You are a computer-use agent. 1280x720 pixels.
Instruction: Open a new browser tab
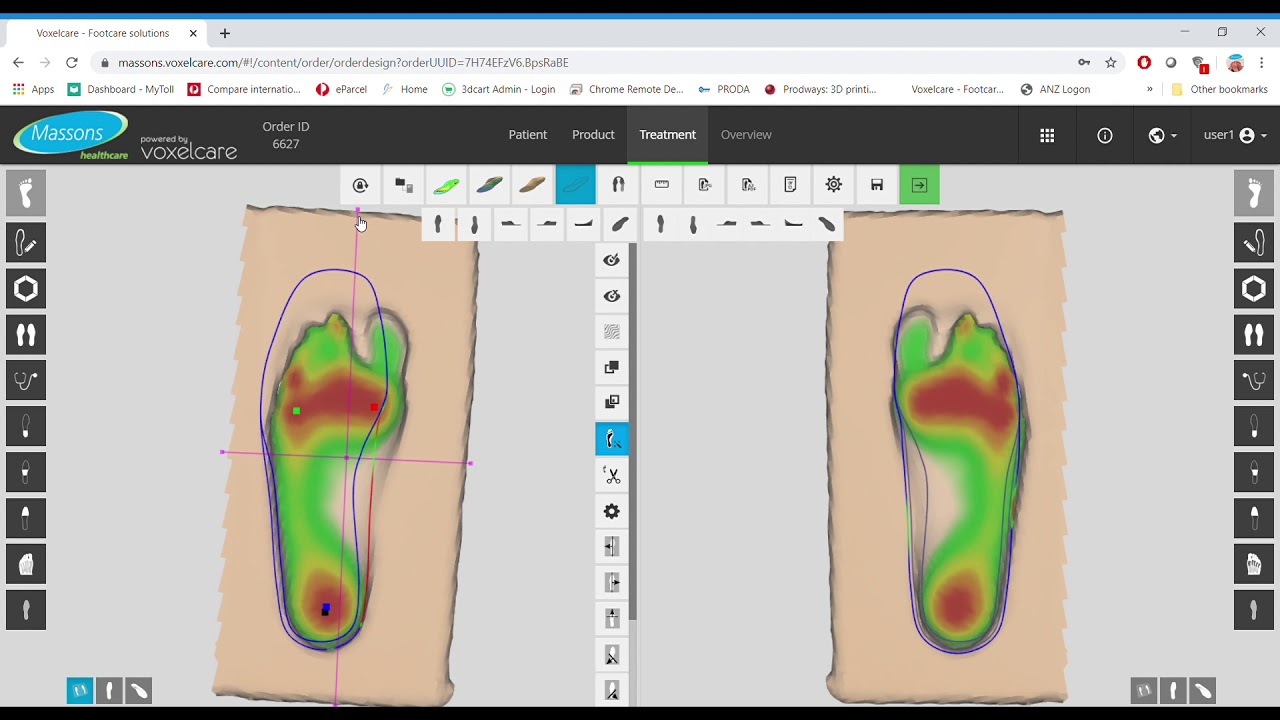pos(225,33)
